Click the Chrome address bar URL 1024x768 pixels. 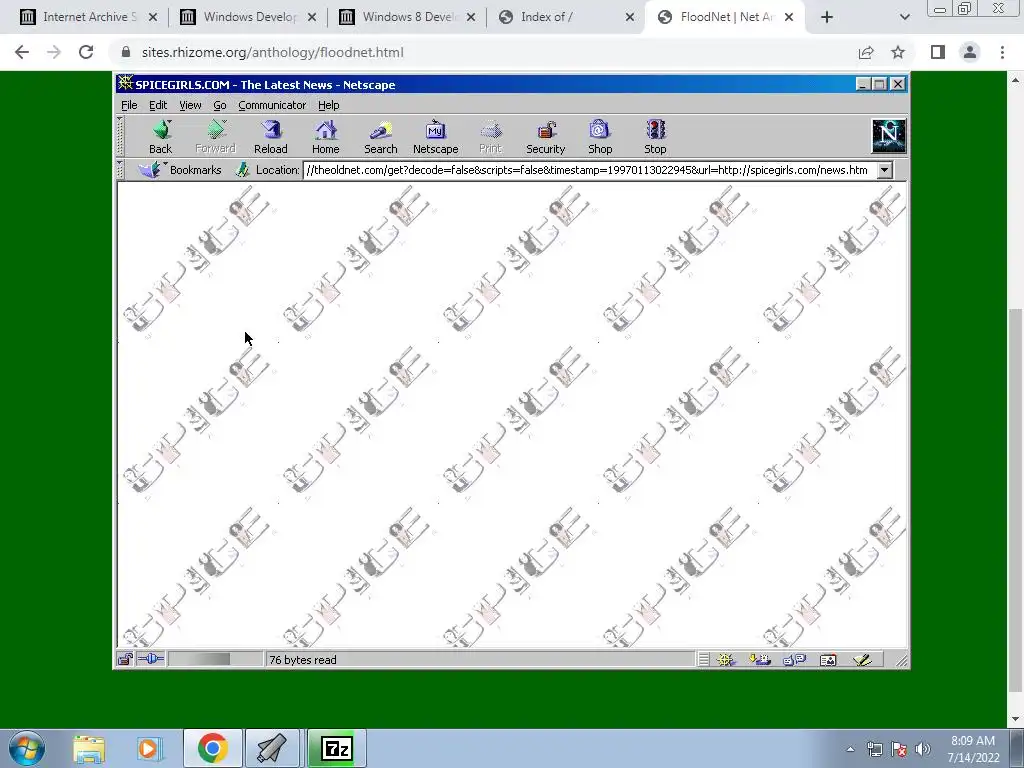pyautogui.click(x=272, y=52)
